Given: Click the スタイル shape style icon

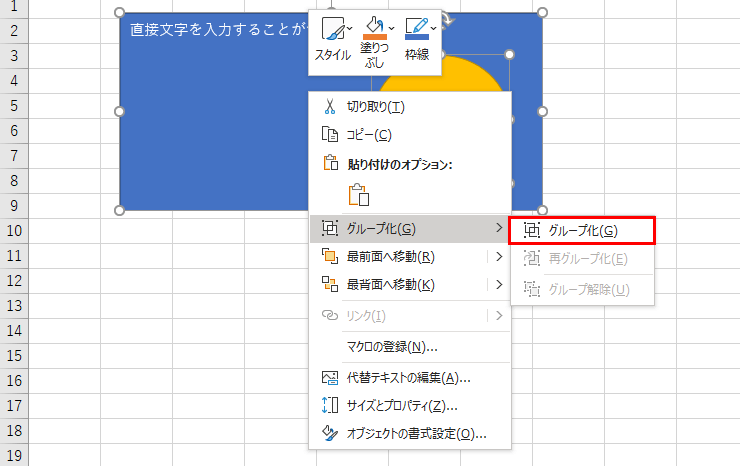Looking at the screenshot, I should 334,29.
